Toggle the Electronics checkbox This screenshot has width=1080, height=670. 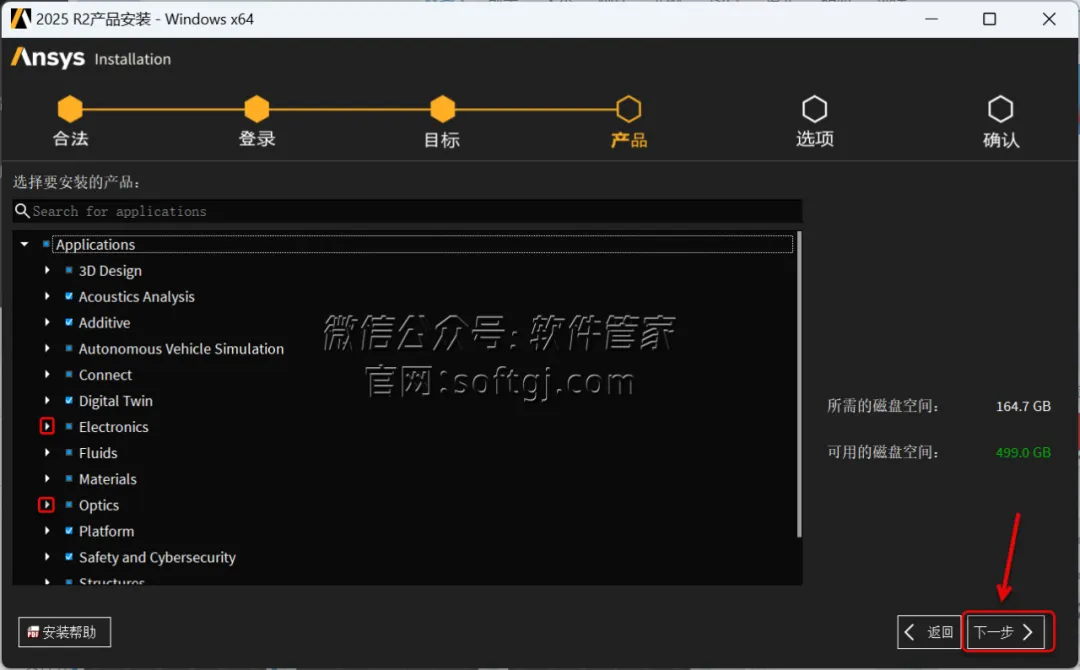[69, 426]
